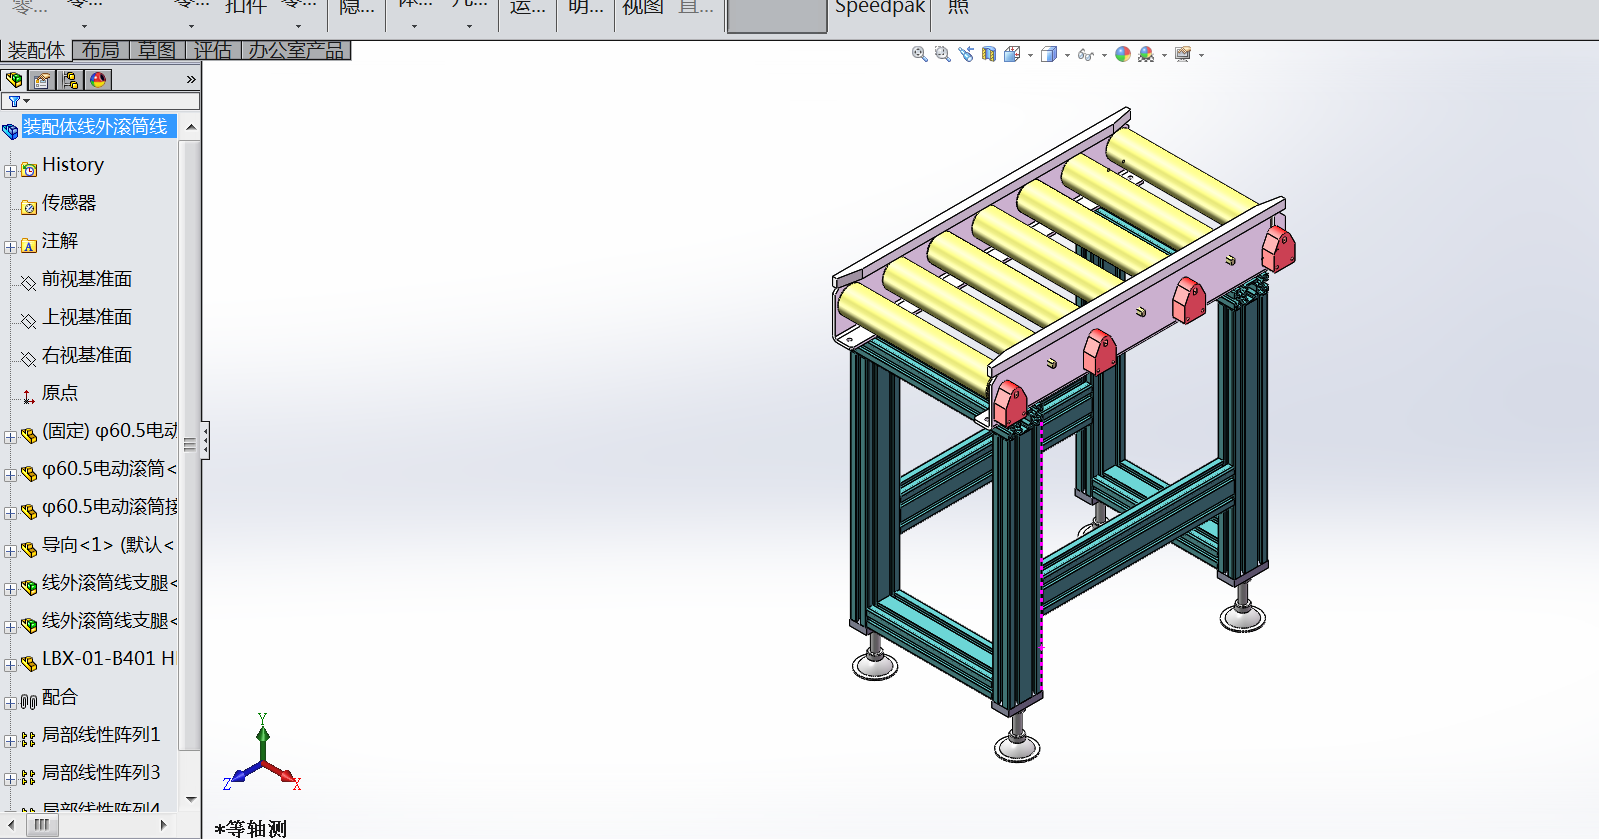The height and width of the screenshot is (839, 1599).
Task: Open the View Orientation dropdown arrow
Action: tap(1030, 56)
